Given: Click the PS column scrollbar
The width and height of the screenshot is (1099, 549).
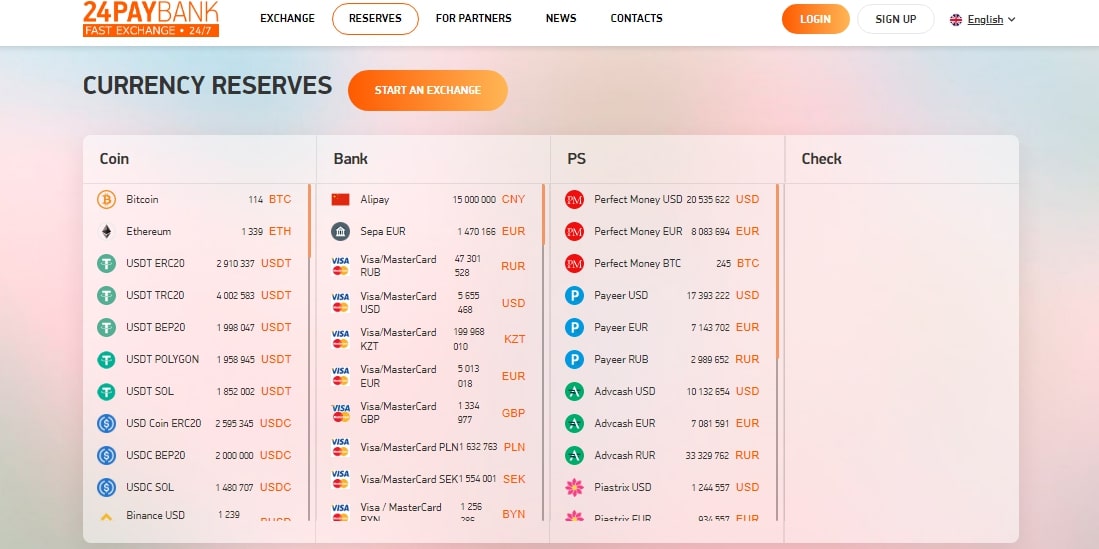Looking at the screenshot, I should pyautogui.click(x=777, y=272).
